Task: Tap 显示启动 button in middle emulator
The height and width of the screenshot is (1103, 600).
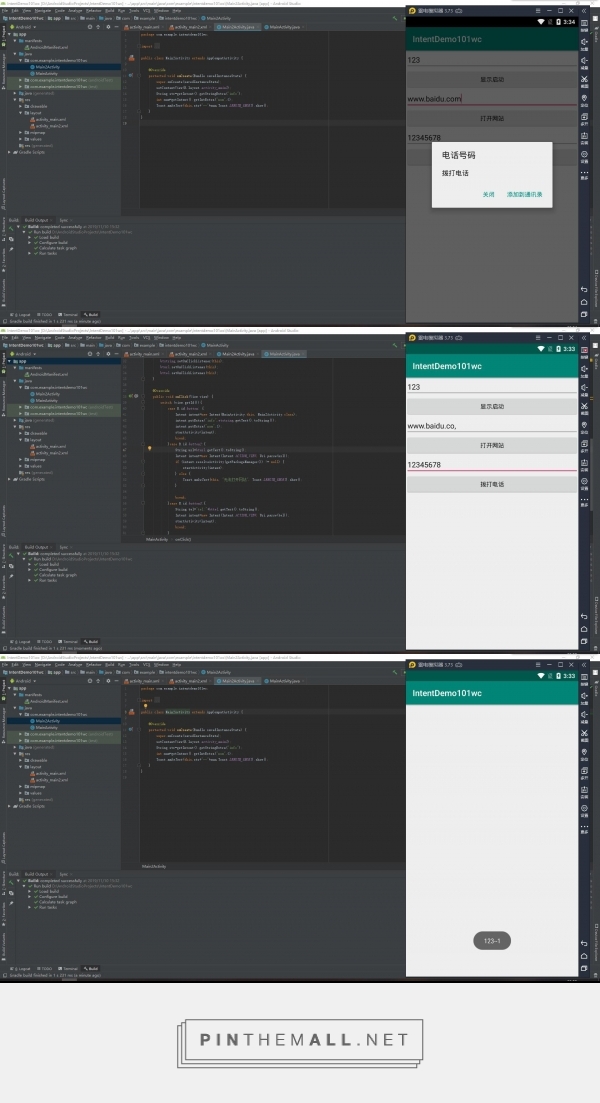Action: [x=492, y=407]
